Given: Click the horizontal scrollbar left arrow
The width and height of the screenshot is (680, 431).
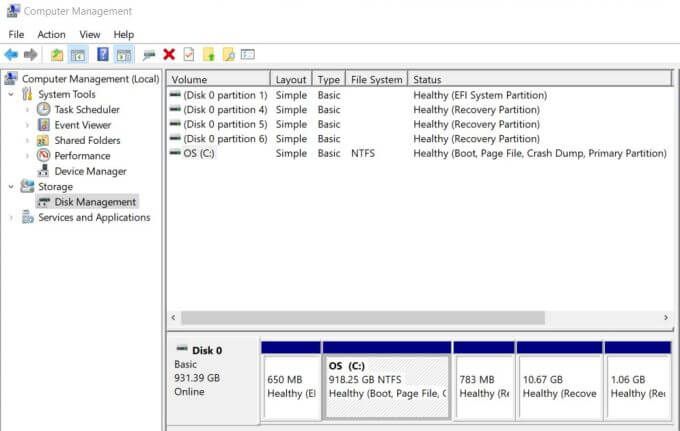Looking at the screenshot, I should point(173,317).
